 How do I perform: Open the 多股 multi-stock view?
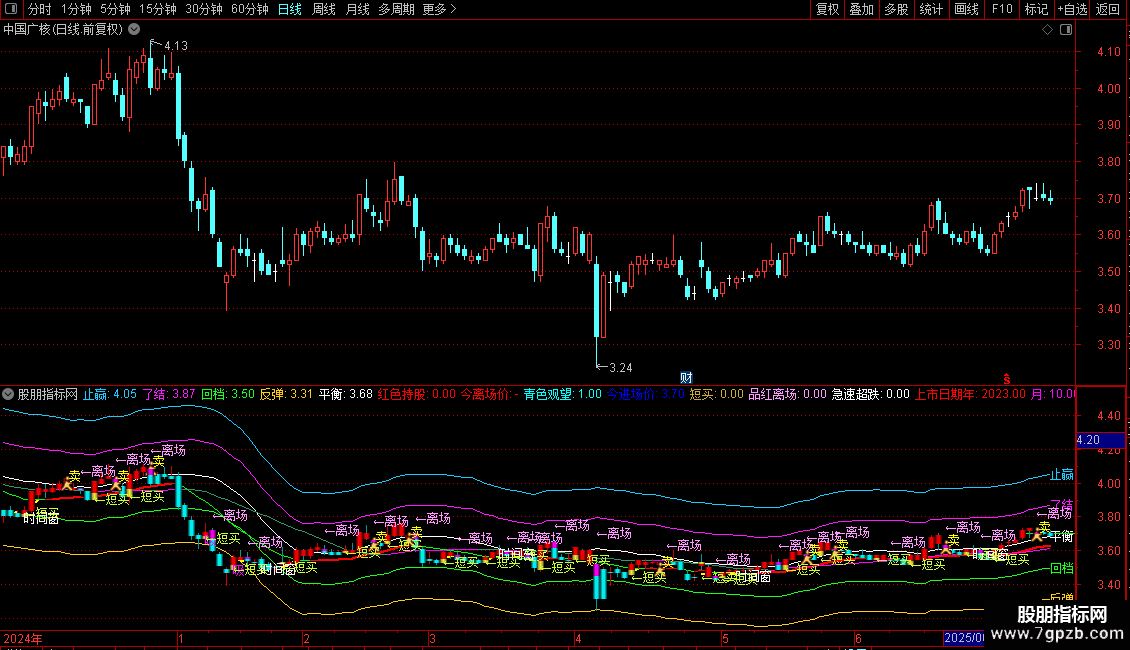click(x=896, y=9)
